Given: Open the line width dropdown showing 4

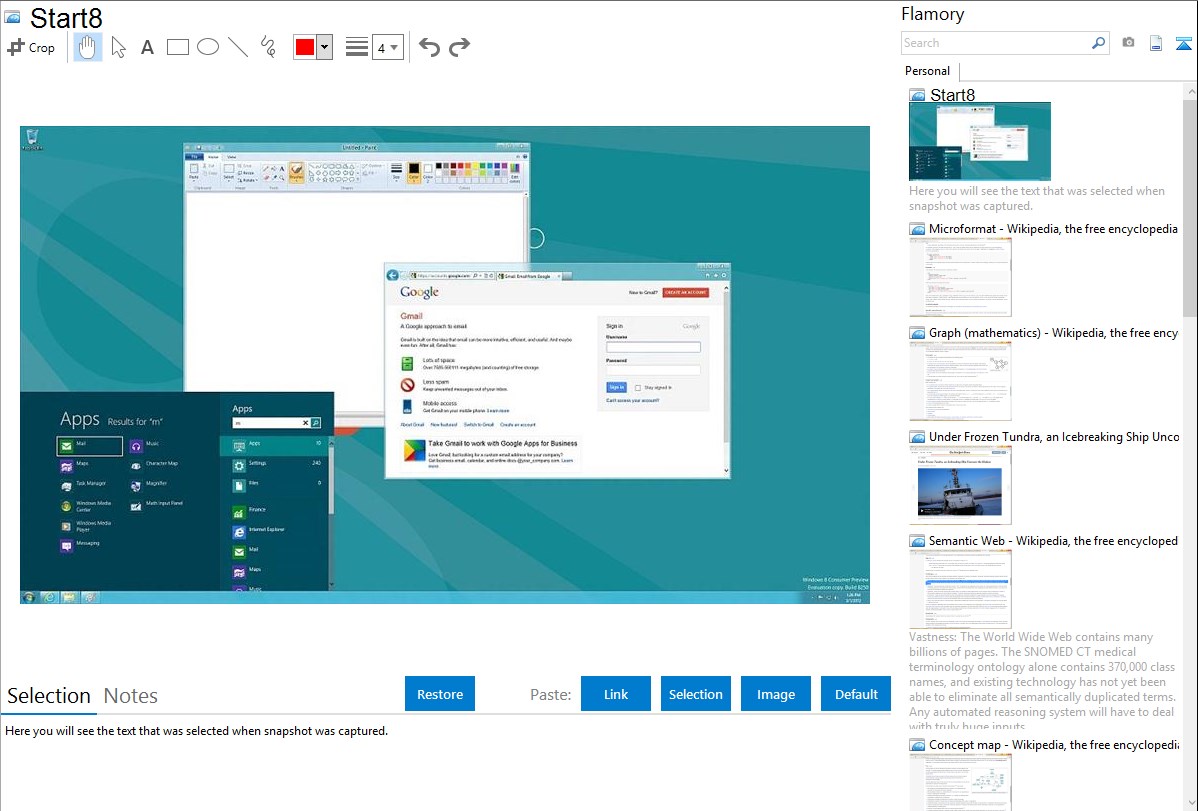Looking at the screenshot, I should [x=388, y=47].
